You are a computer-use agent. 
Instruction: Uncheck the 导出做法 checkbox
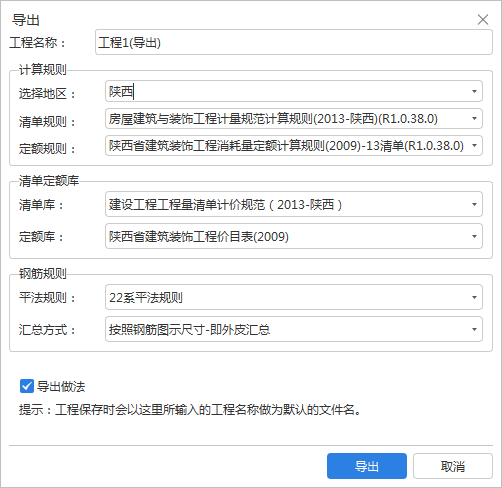tap(27, 386)
